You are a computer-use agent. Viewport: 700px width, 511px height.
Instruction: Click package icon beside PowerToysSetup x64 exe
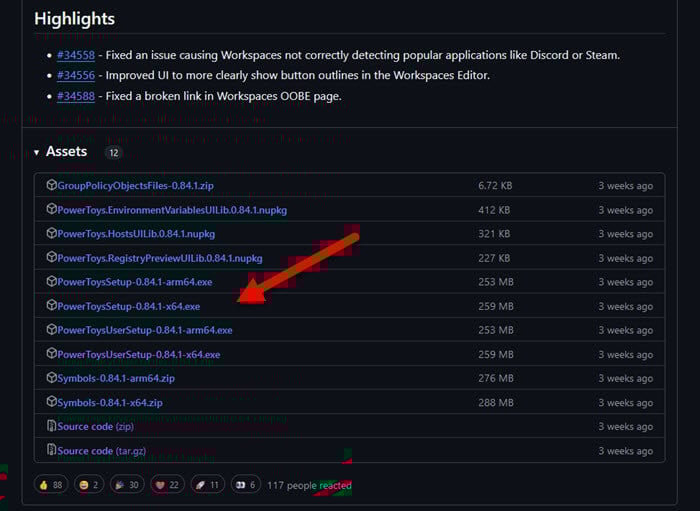click(x=51, y=305)
